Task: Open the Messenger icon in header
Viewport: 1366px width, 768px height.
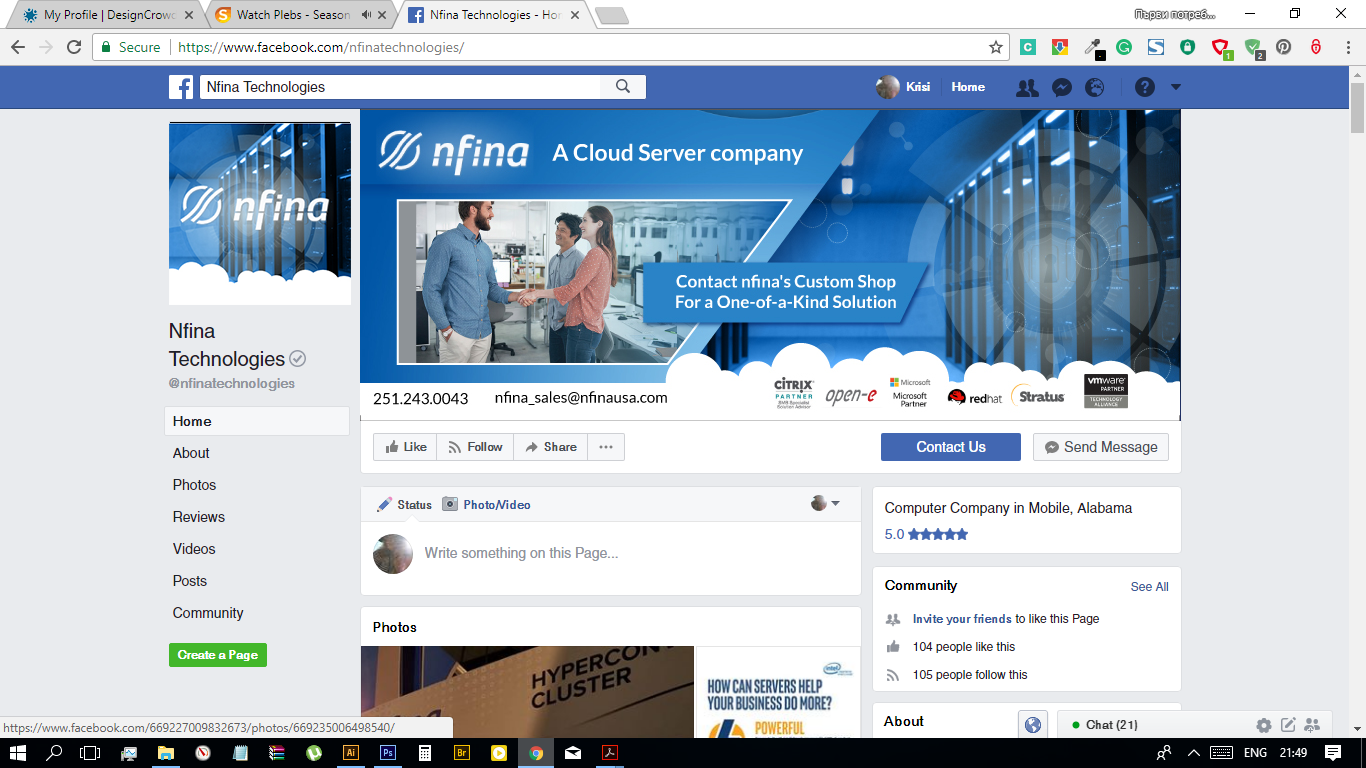Action: (1062, 87)
